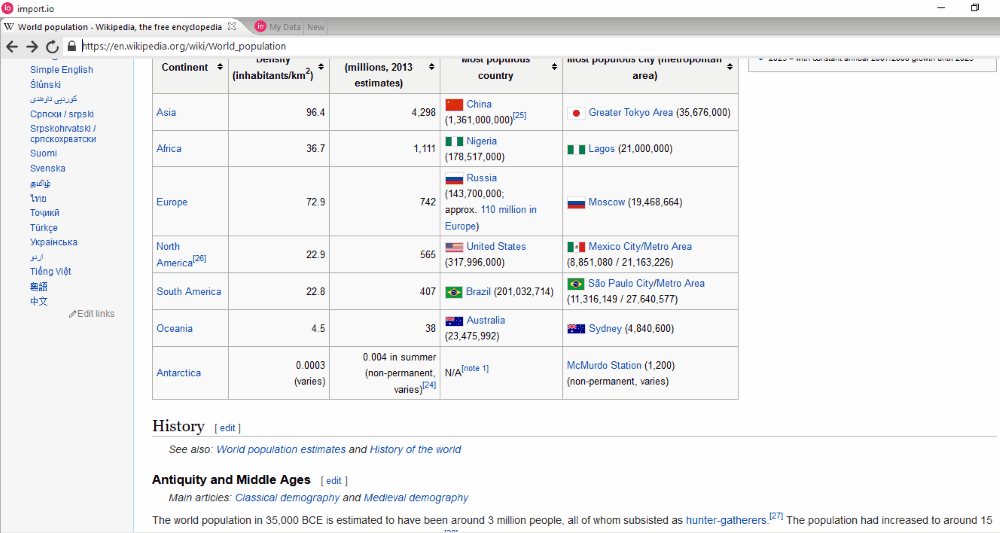Sort by millions 2013 estimates column arrows
Screen dimensions: 1000x533
pos(432,67)
